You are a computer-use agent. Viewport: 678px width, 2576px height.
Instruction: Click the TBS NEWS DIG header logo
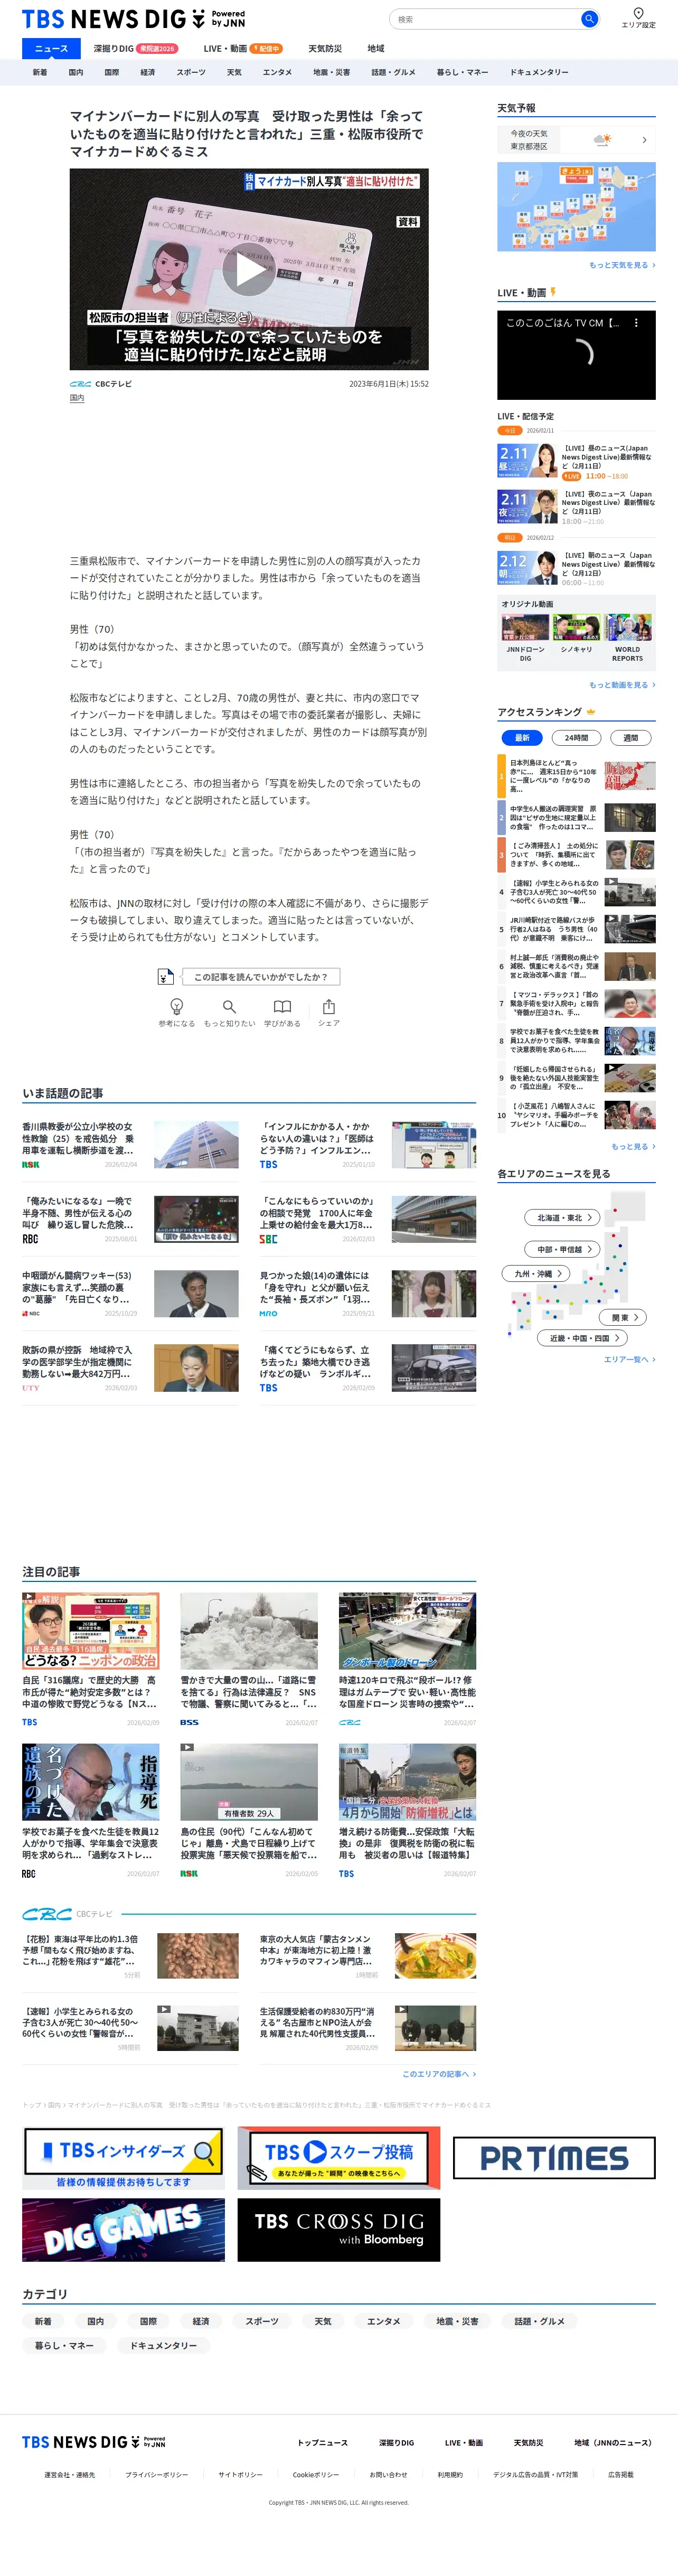point(133,19)
